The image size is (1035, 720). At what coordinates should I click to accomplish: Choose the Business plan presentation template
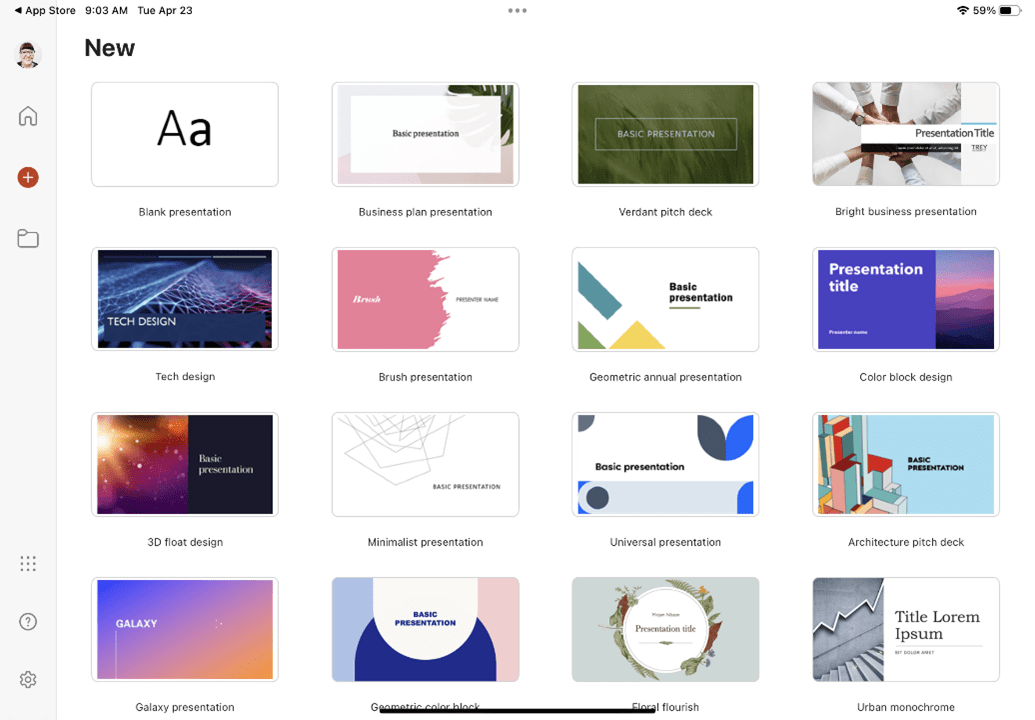[x=425, y=134]
